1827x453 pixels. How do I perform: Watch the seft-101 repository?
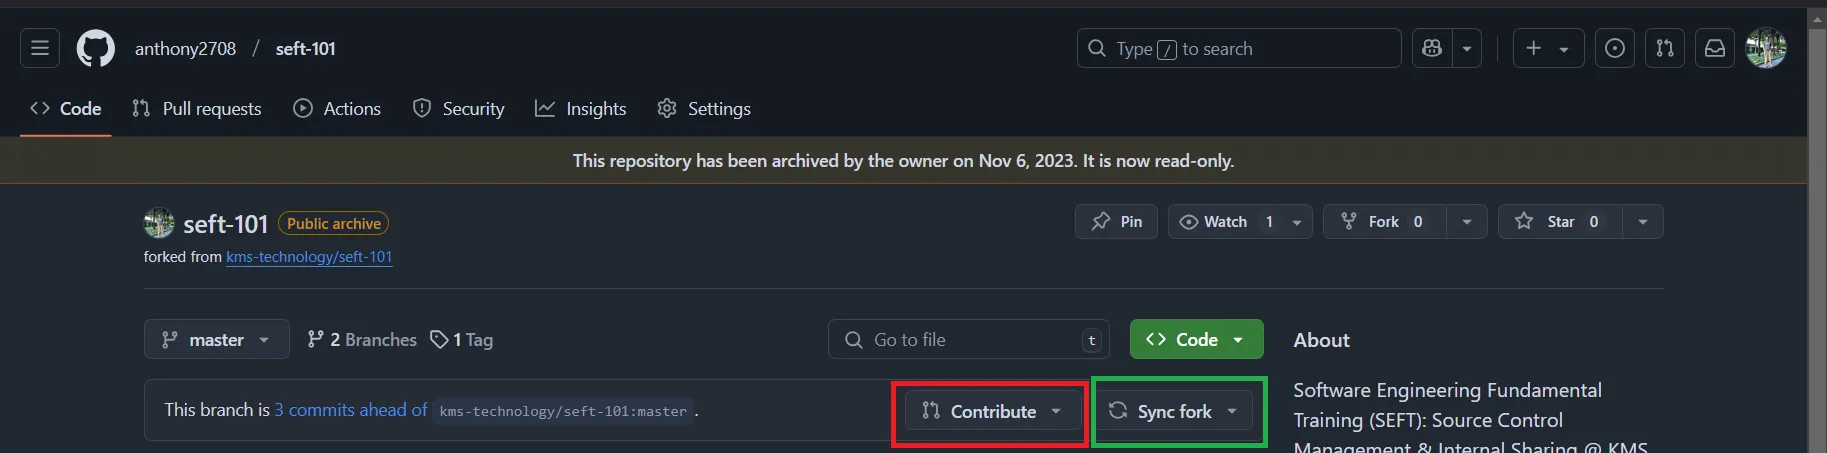point(1224,221)
